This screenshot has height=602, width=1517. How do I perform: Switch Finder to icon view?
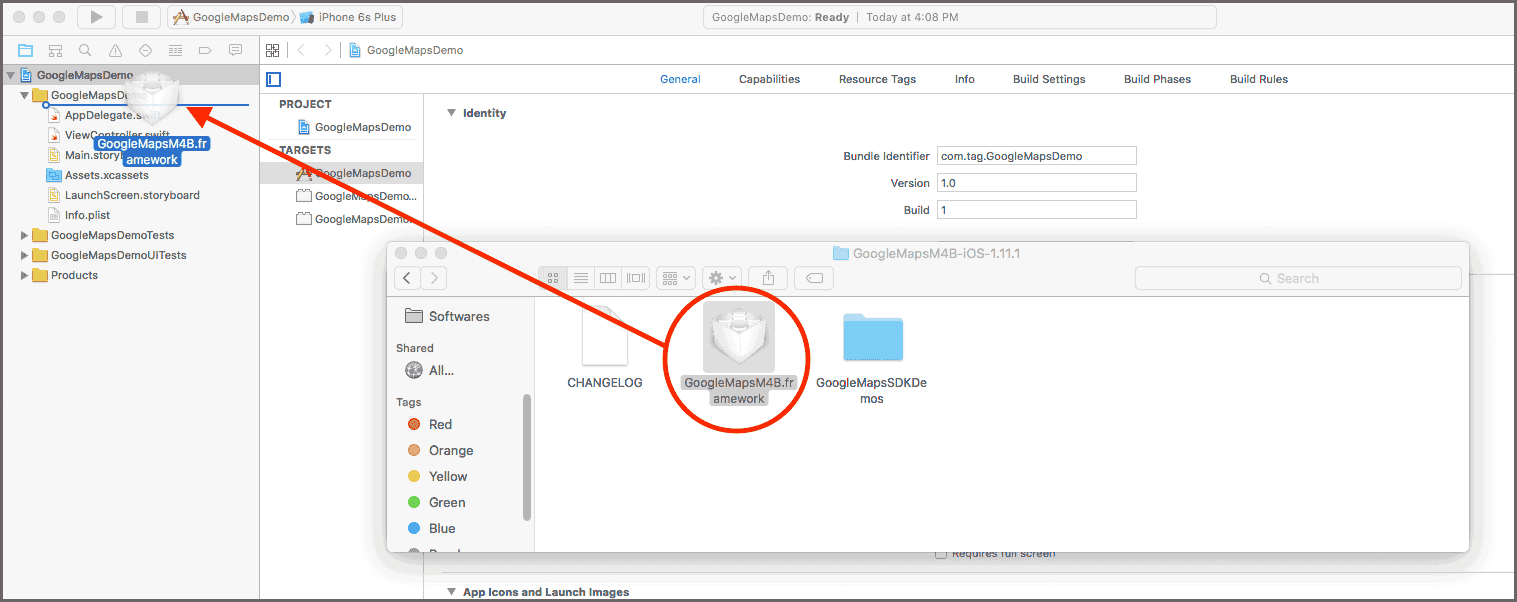coord(553,278)
